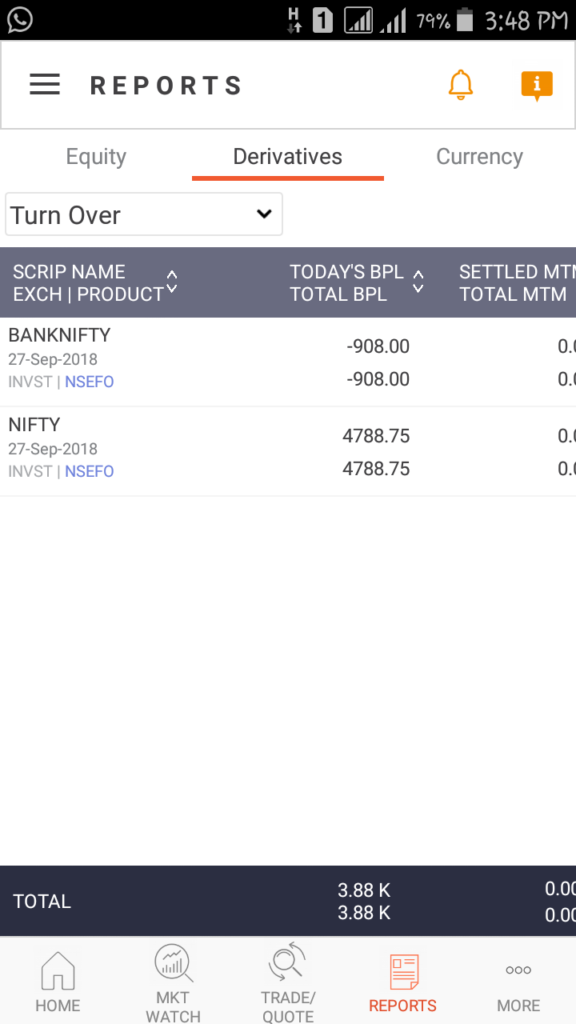The image size is (576, 1024).
Task: Sort by Scrip Name arrows
Action: pos(172,283)
